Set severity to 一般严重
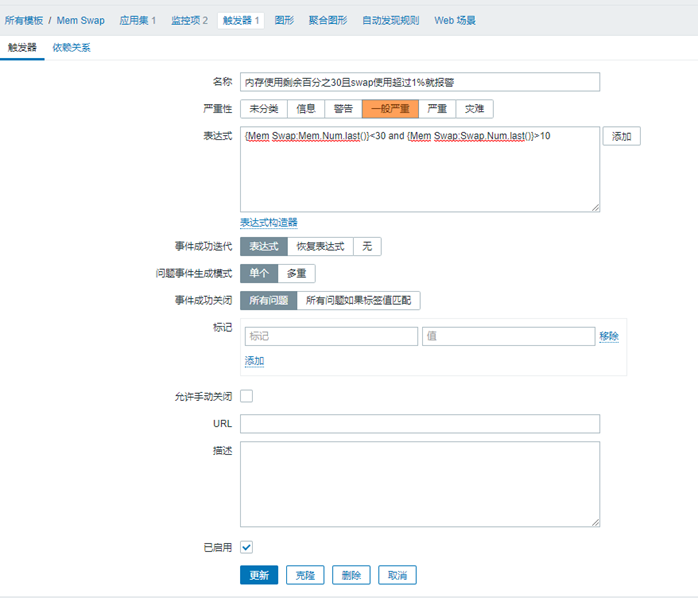The width and height of the screenshot is (698, 598). tap(390, 109)
